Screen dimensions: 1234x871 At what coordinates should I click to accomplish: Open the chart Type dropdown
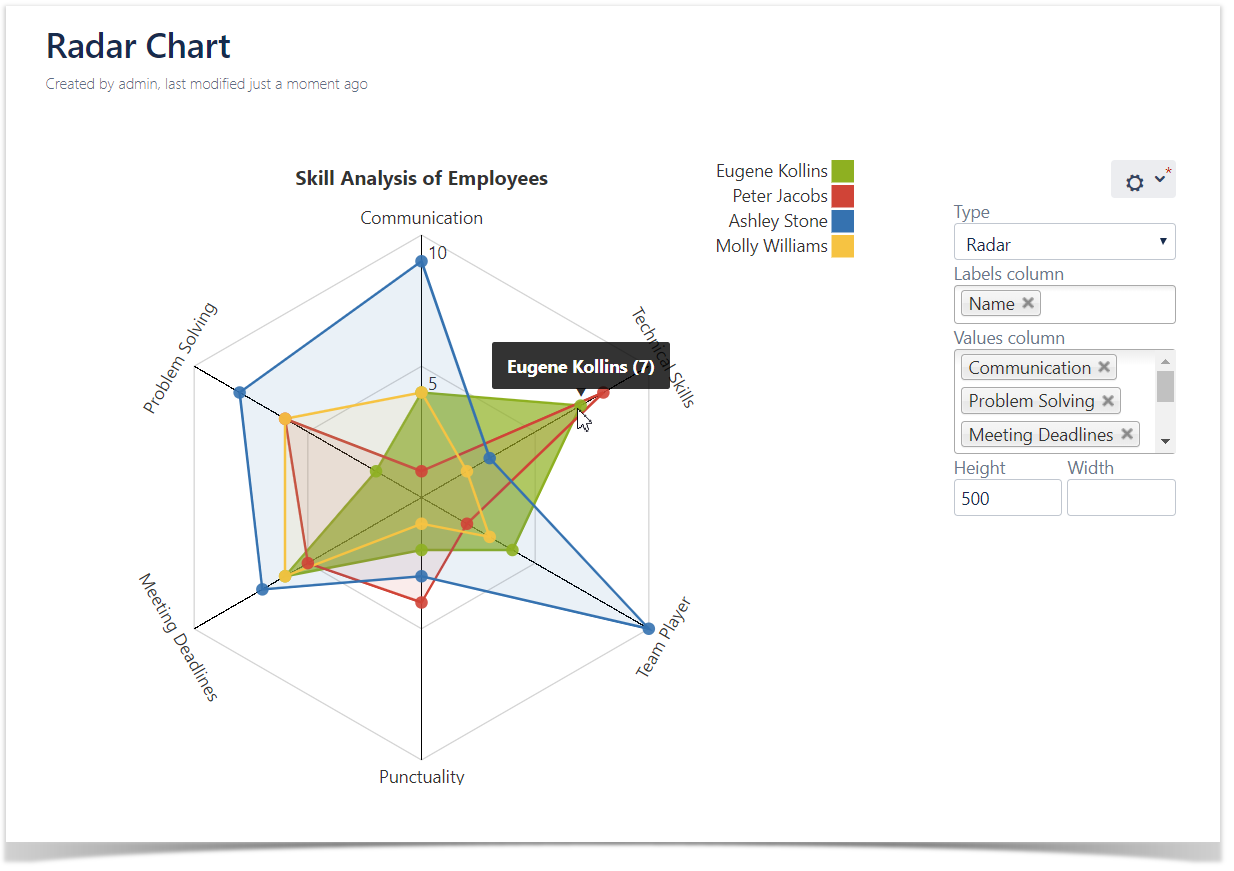pyautogui.click(x=1064, y=243)
